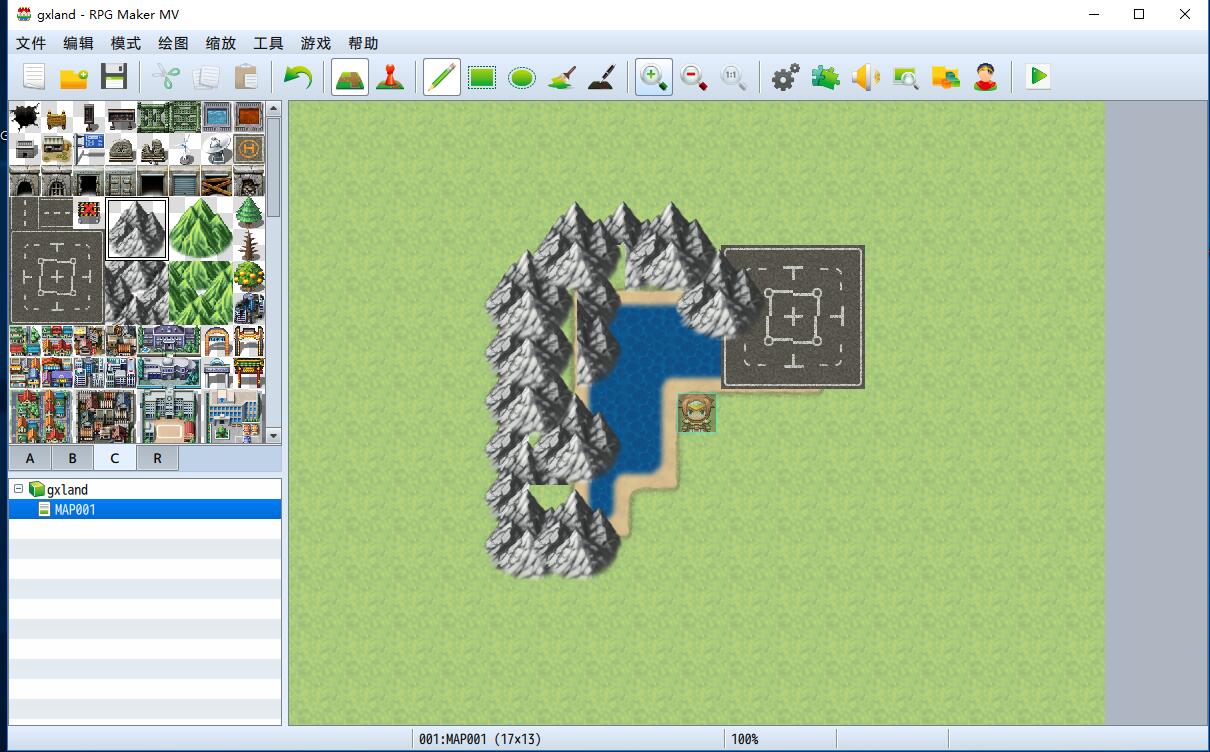
Task: Open the 模式 menu
Action: (x=126, y=43)
